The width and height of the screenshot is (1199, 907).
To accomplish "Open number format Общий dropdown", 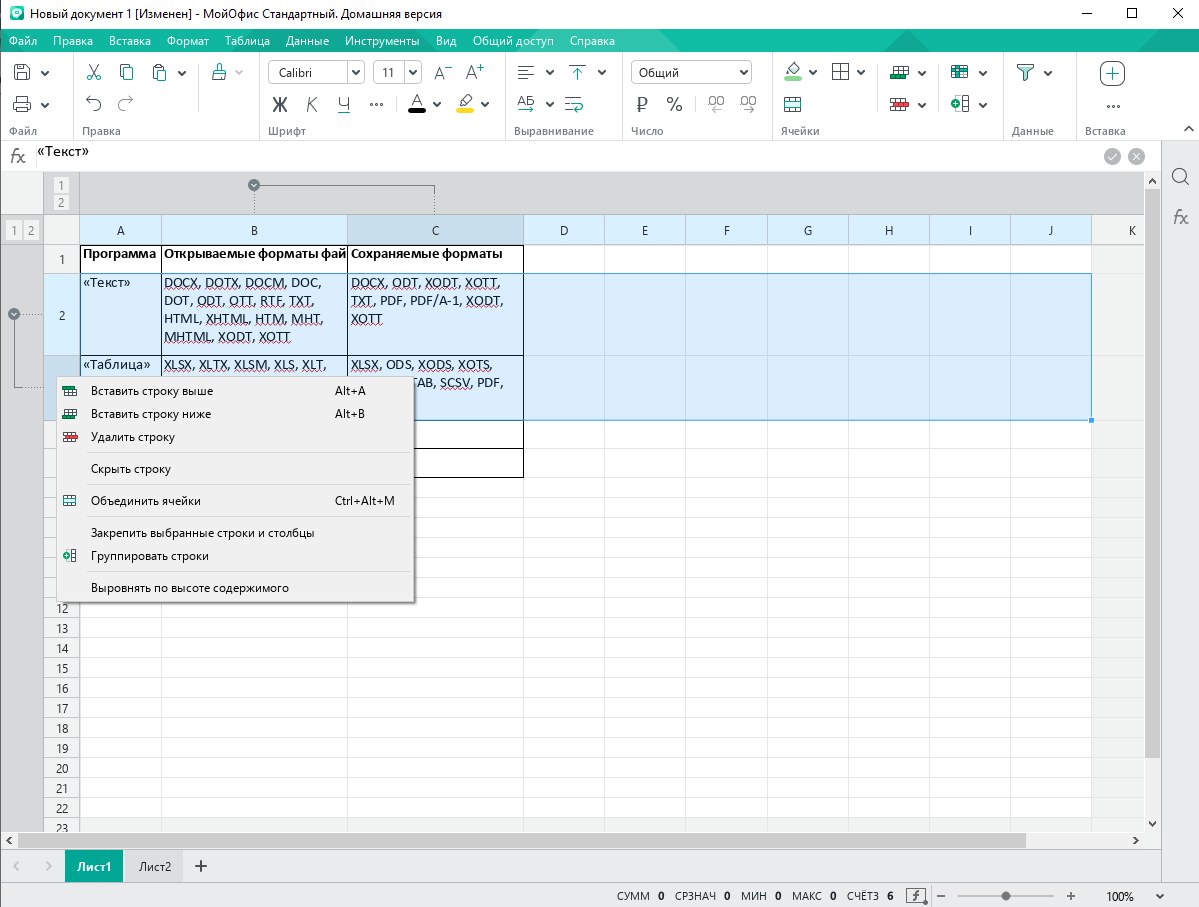I will [x=692, y=73].
